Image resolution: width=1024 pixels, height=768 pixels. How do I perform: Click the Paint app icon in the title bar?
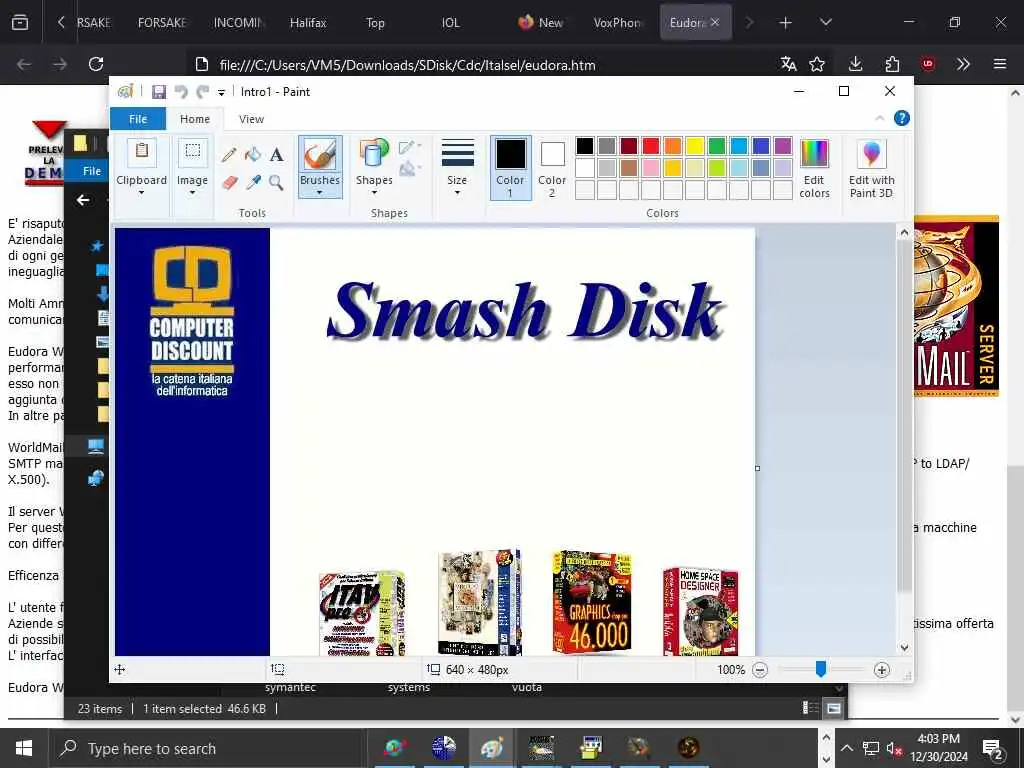(125, 91)
